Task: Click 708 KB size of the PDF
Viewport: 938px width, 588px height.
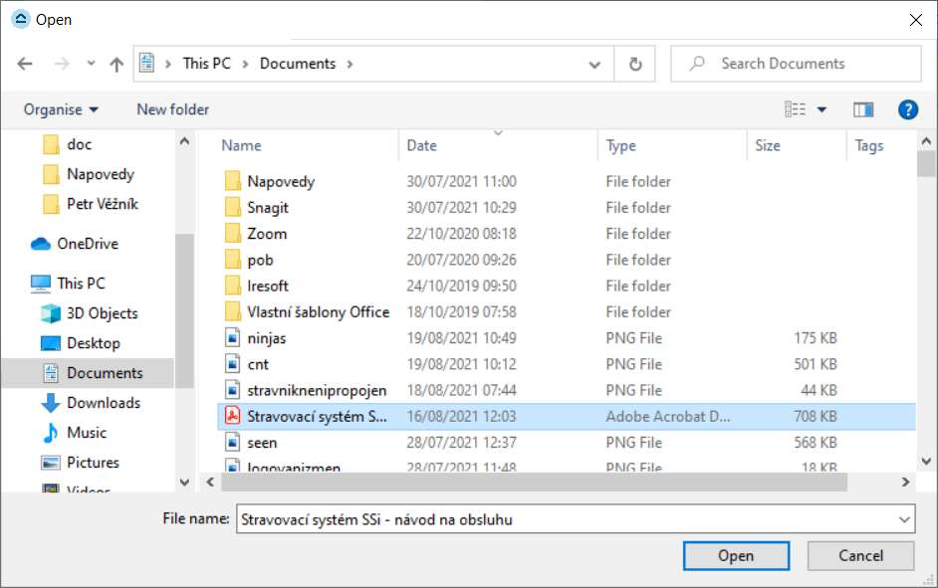Action: coord(815,416)
